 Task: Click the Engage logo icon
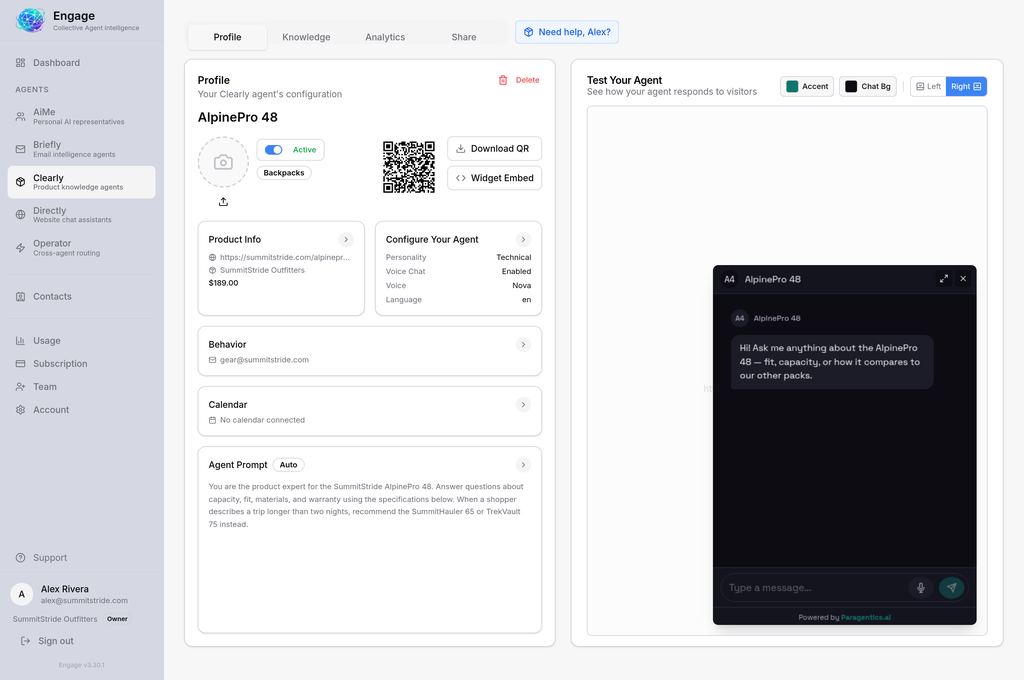(30, 20)
